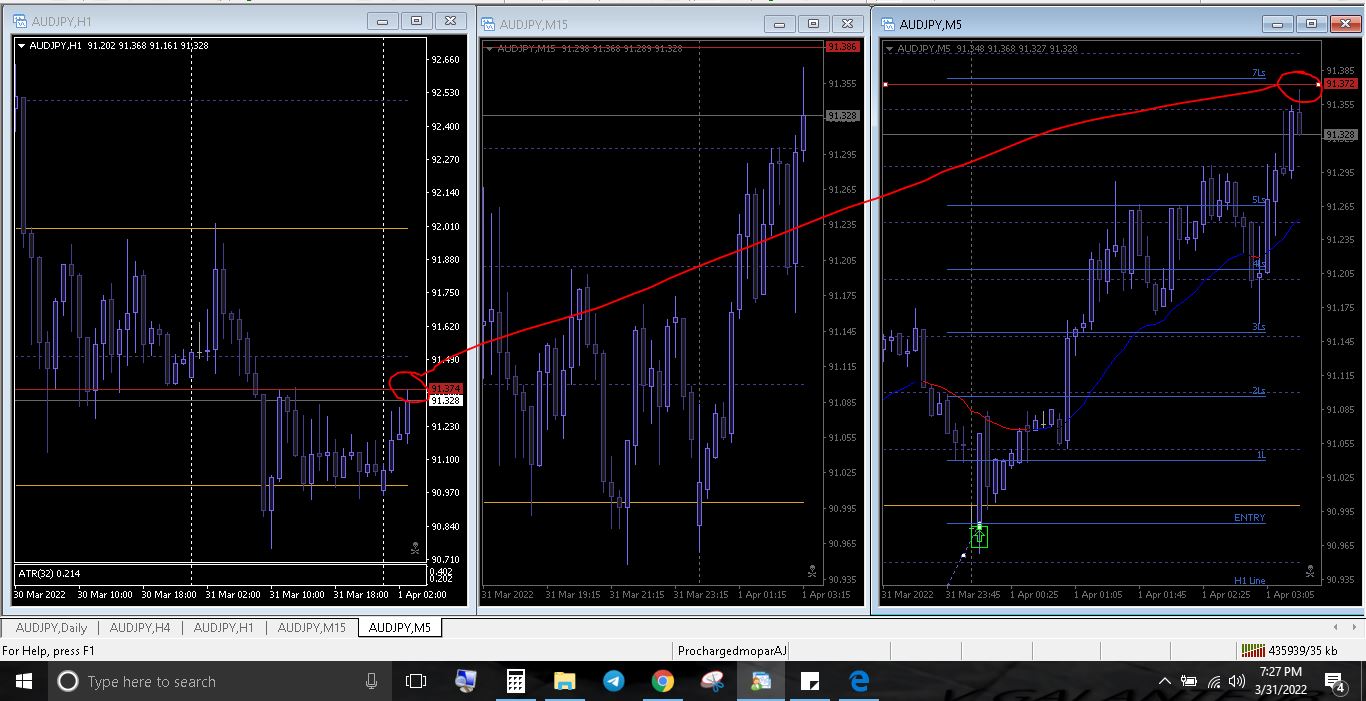Viewport: 1366px width, 701px height.
Task: Click the AUDJPY,M5 window title icon
Action: [888, 24]
